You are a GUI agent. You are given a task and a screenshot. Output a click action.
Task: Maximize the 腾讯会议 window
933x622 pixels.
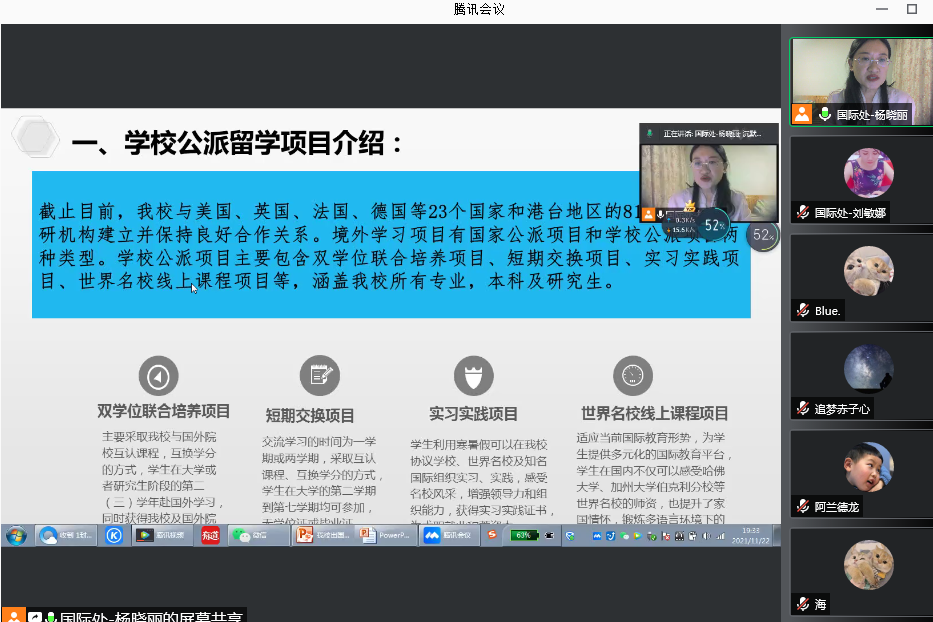[911, 9]
